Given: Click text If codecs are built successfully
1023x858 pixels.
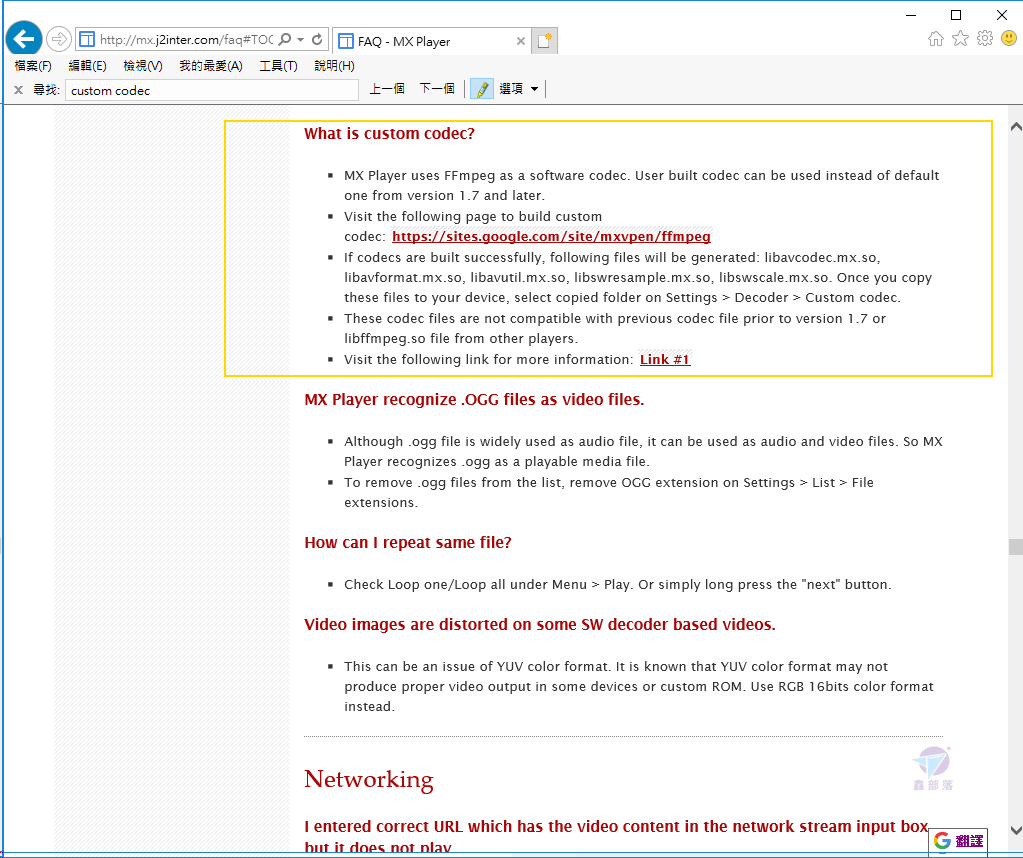Looking at the screenshot, I should 638,277.
